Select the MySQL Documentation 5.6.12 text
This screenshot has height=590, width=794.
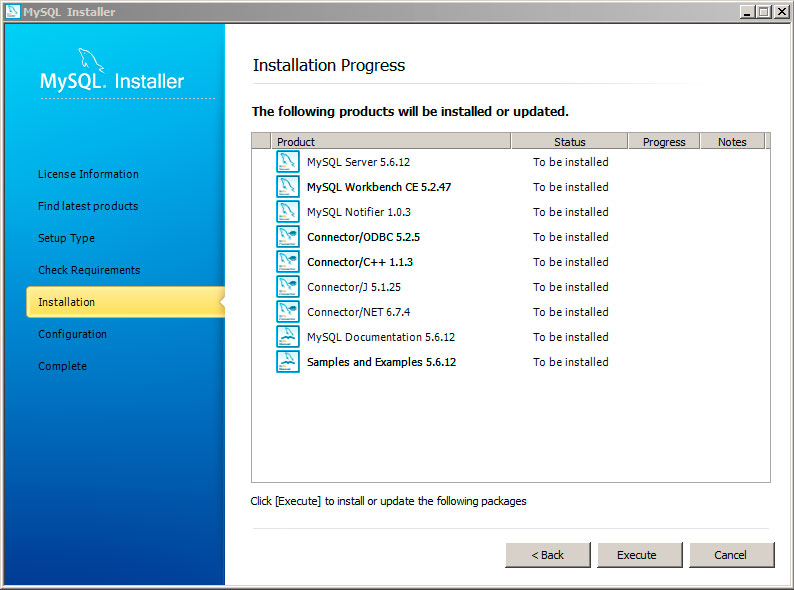pos(381,337)
